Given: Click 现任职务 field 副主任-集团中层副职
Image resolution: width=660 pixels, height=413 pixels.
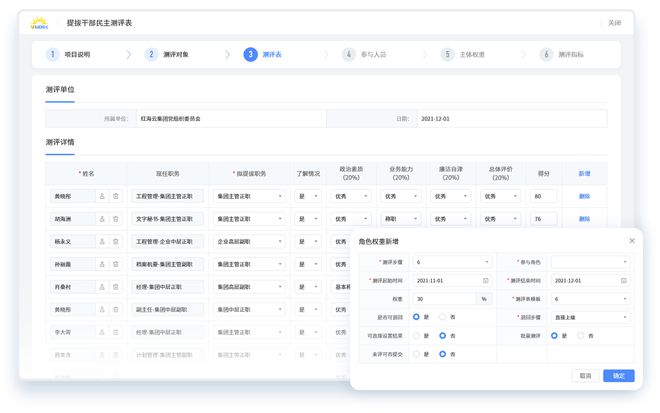Looking at the screenshot, I should pos(168,309).
